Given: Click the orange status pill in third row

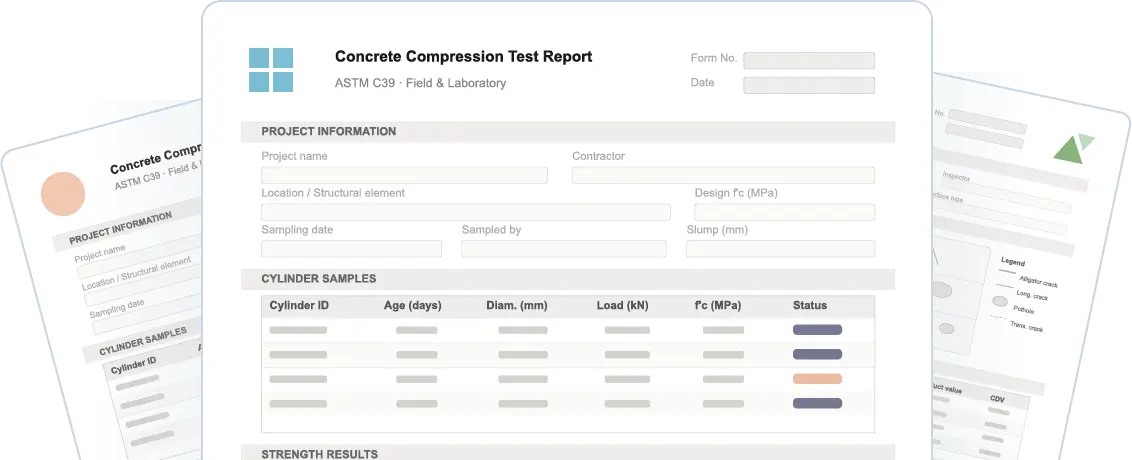Looking at the screenshot, I should pos(817,379).
